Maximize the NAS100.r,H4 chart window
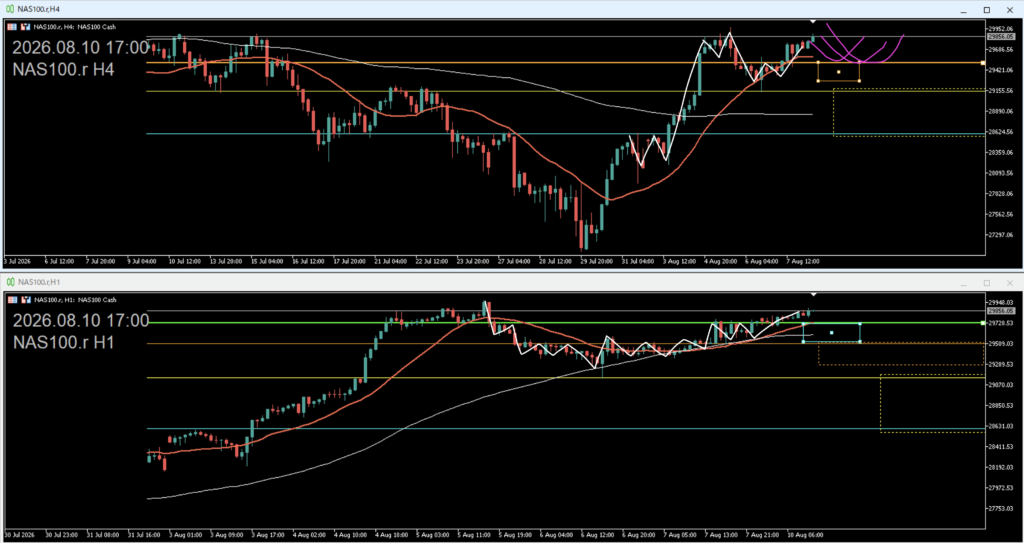The image size is (1024, 543). pyautogui.click(x=987, y=10)
